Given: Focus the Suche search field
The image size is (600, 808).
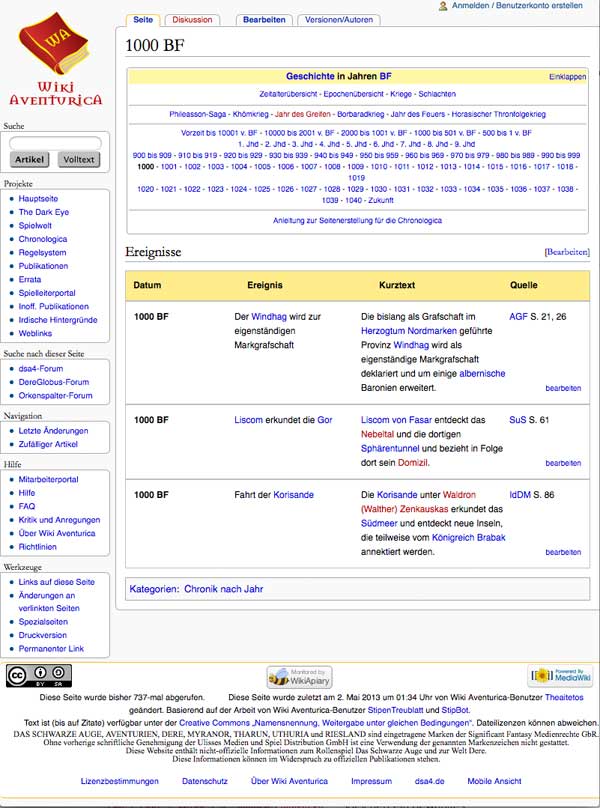Looking at the screenshot, I should click(x=55, y=143).
